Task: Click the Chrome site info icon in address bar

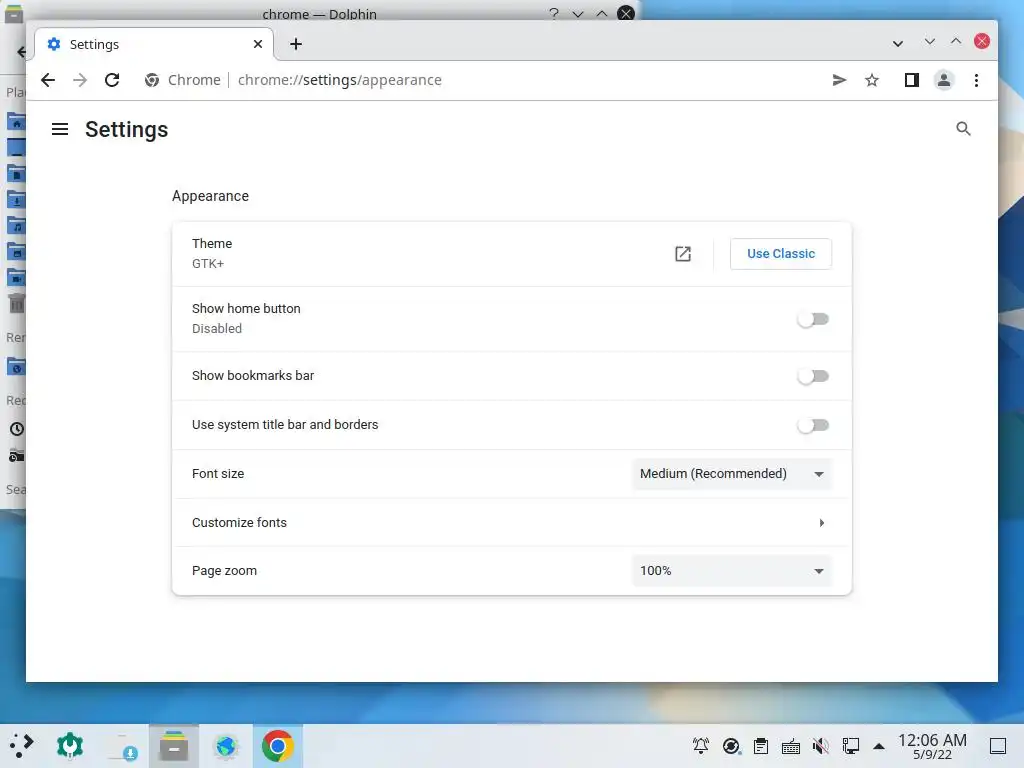Action: click(x=152, y=80)
